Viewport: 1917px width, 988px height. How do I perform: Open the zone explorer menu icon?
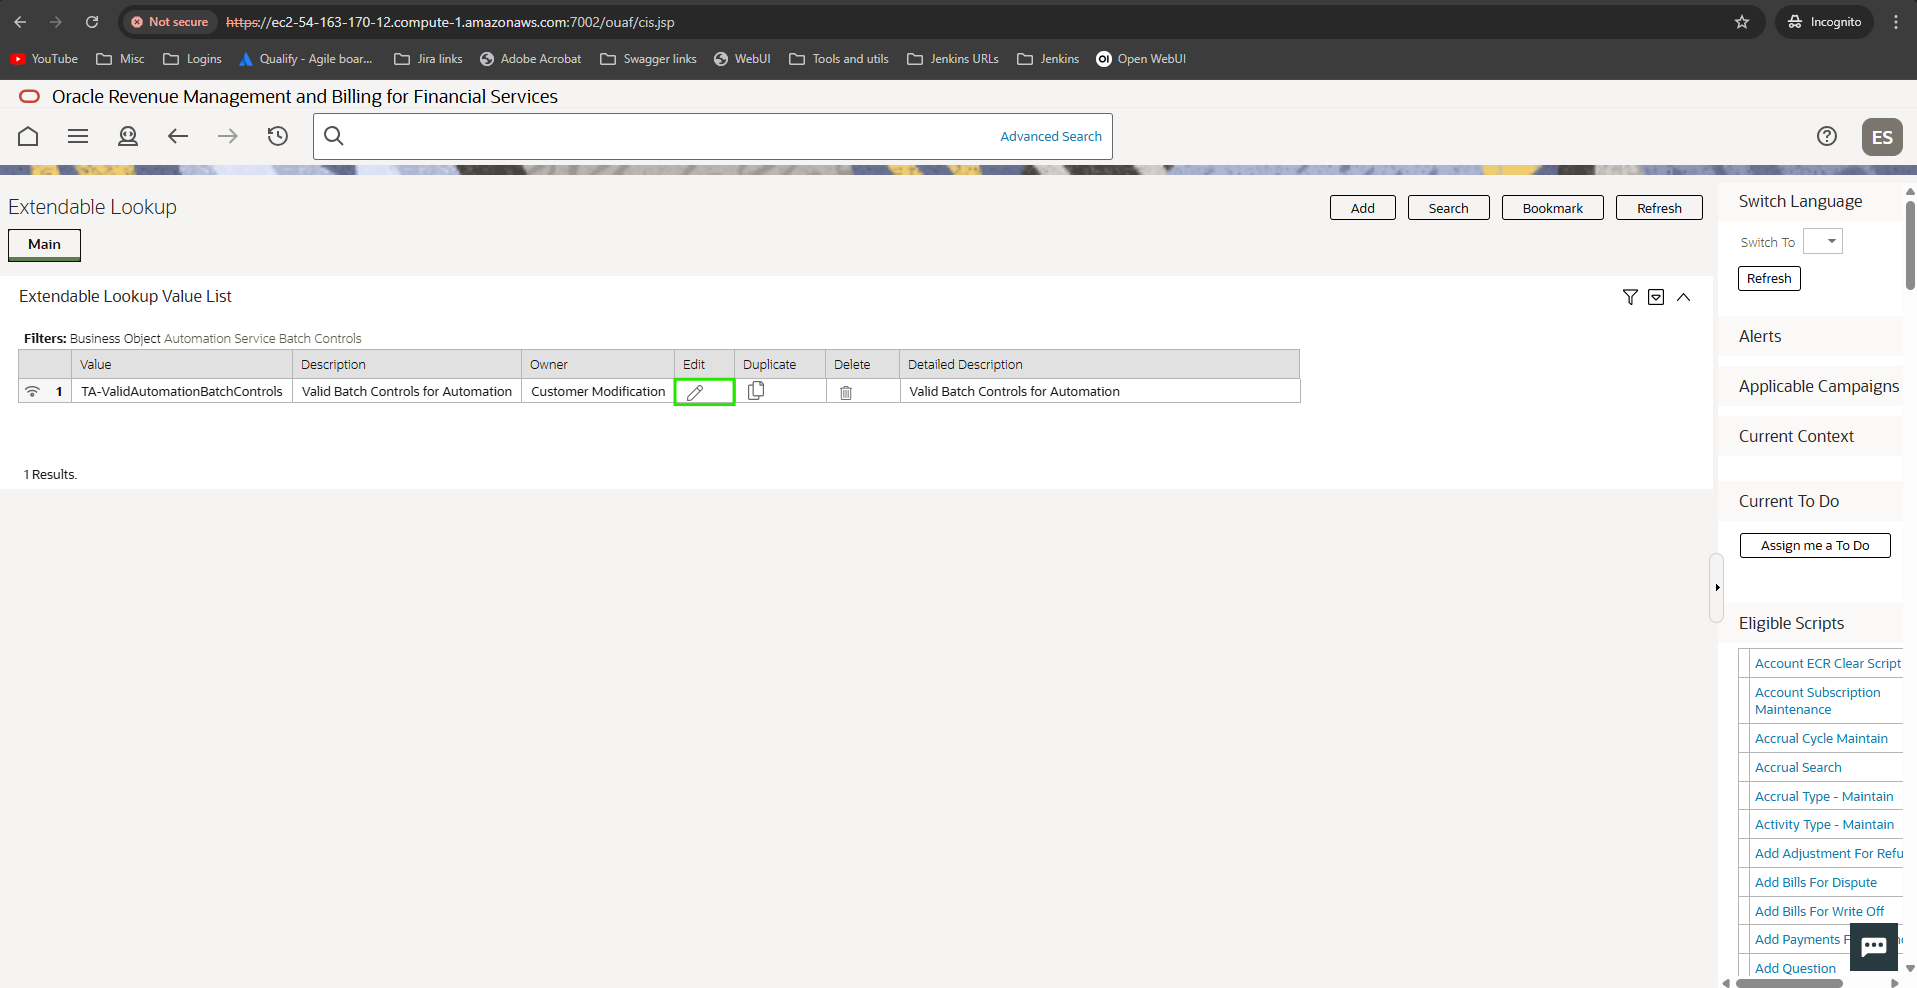click(x=1656, y=297)
